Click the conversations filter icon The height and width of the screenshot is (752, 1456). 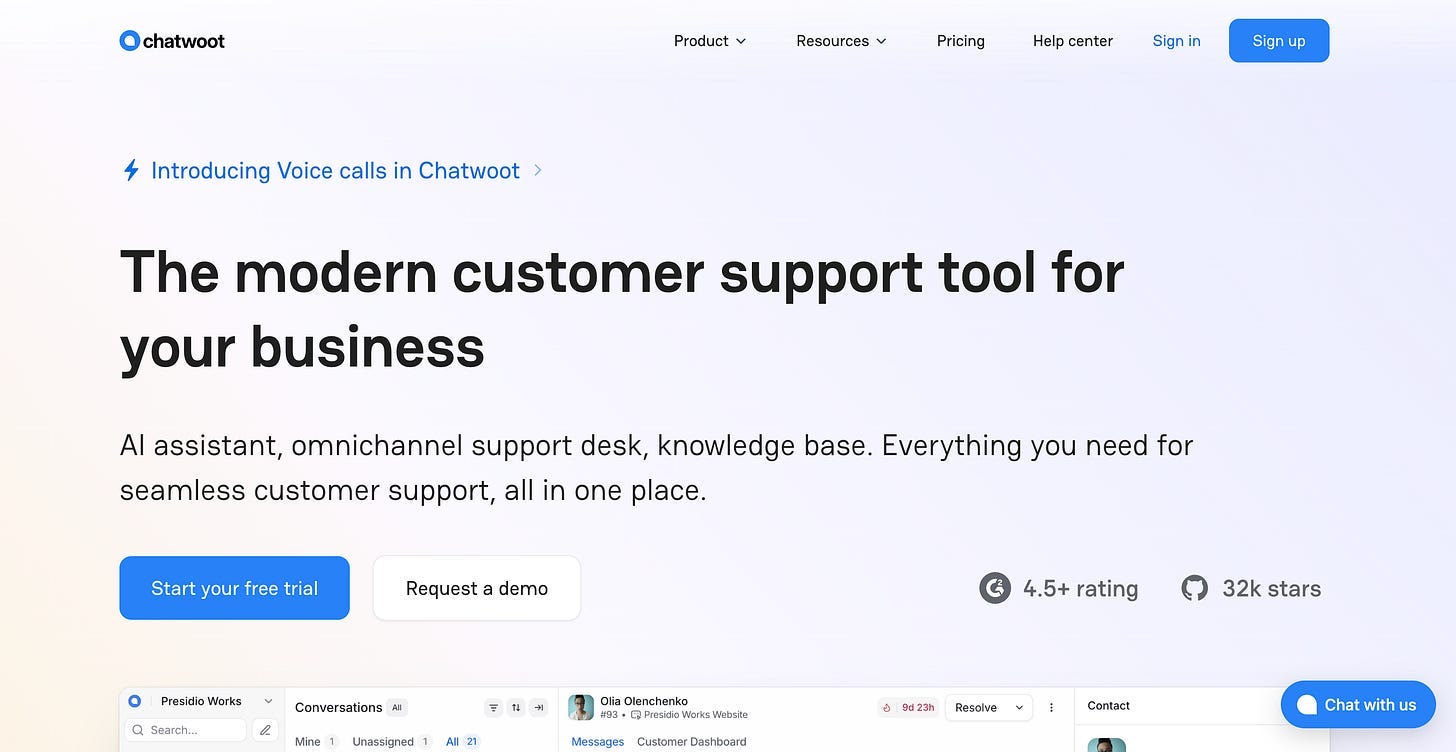point(493,708)
